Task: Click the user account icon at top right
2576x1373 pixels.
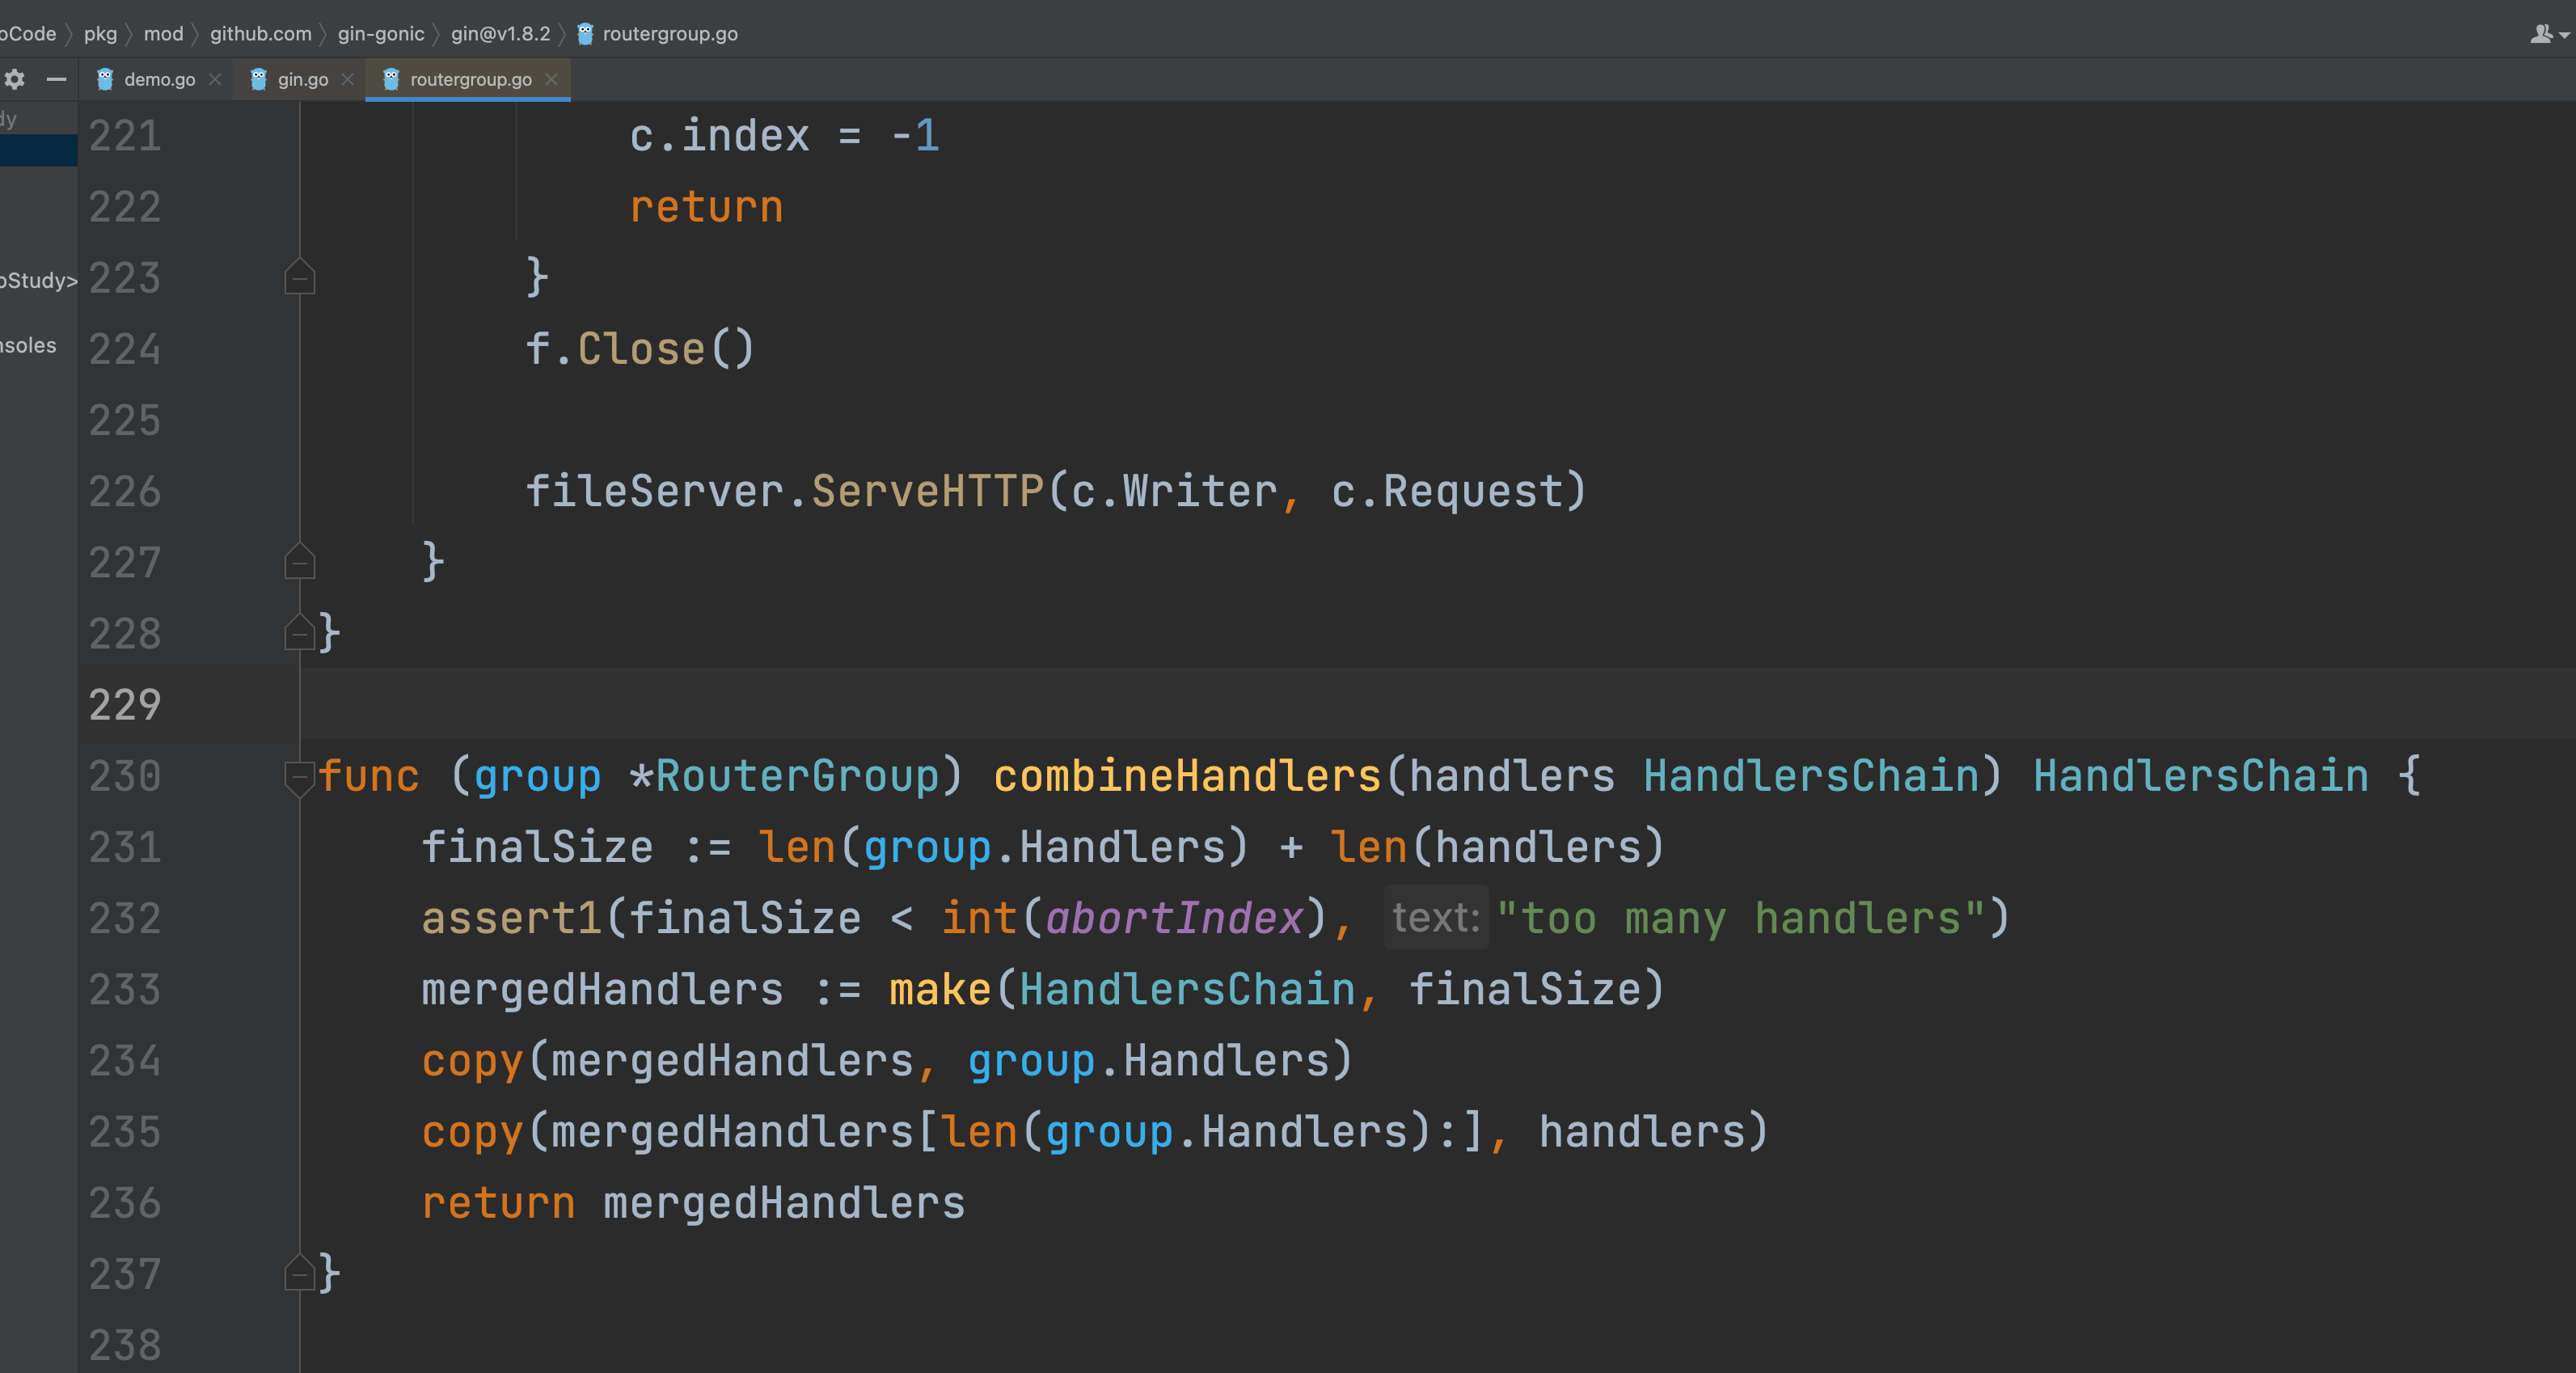Action: coord(2541,34)
